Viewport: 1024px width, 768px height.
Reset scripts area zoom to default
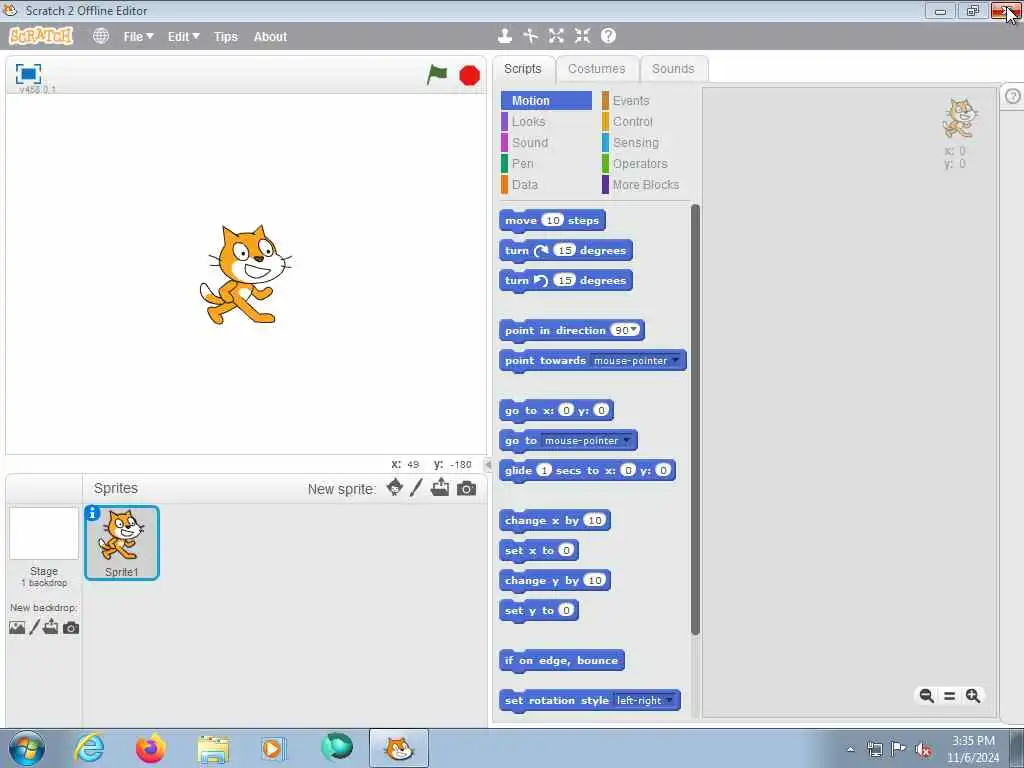(x=950, y=696)
